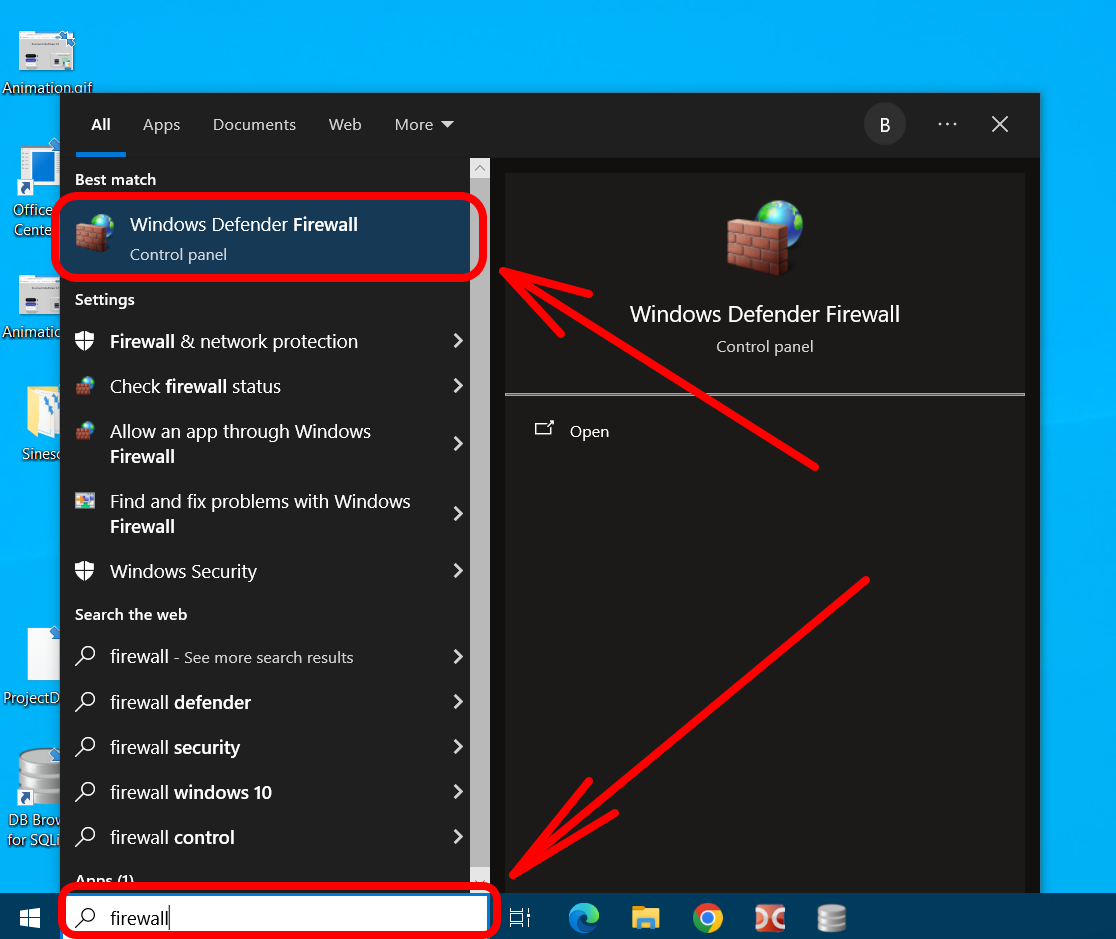Expand Check firewall status chevron
The image size is (1116, 939).
coord(458,386)
